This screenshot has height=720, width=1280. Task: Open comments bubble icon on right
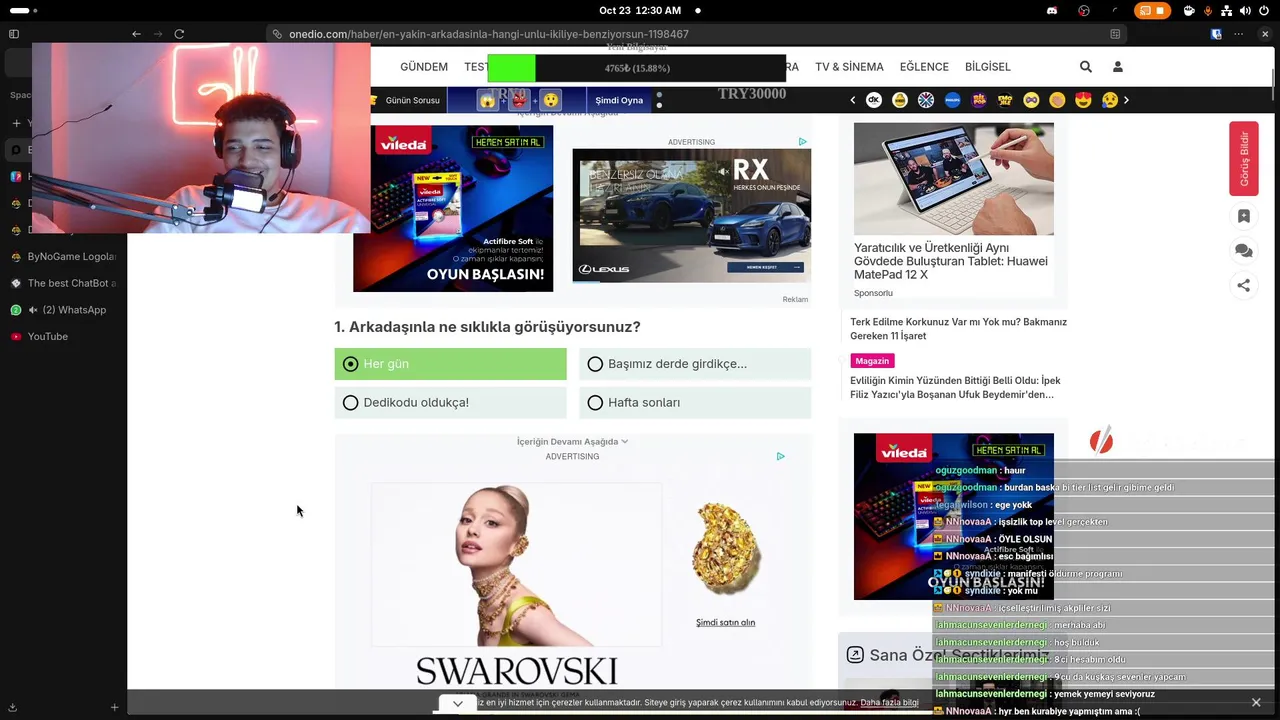click(x=1243, y=251)
